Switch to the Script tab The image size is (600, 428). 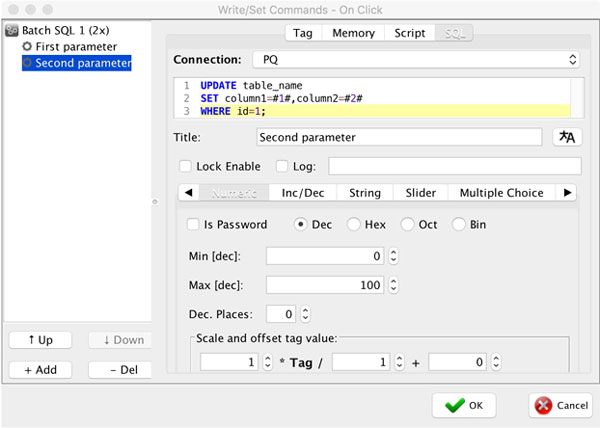[x=409, y=33]
